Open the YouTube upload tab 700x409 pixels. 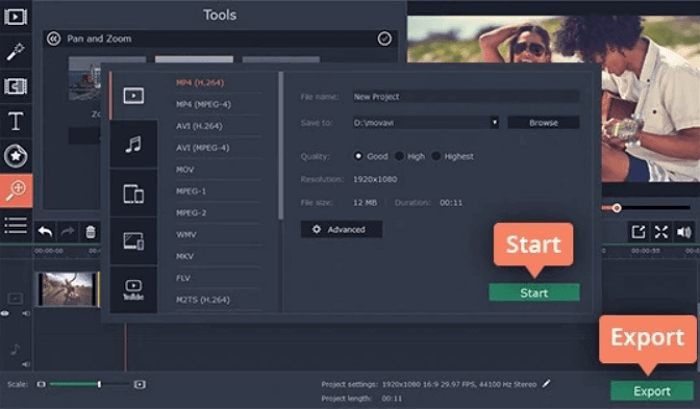click(x=133, y=290)
